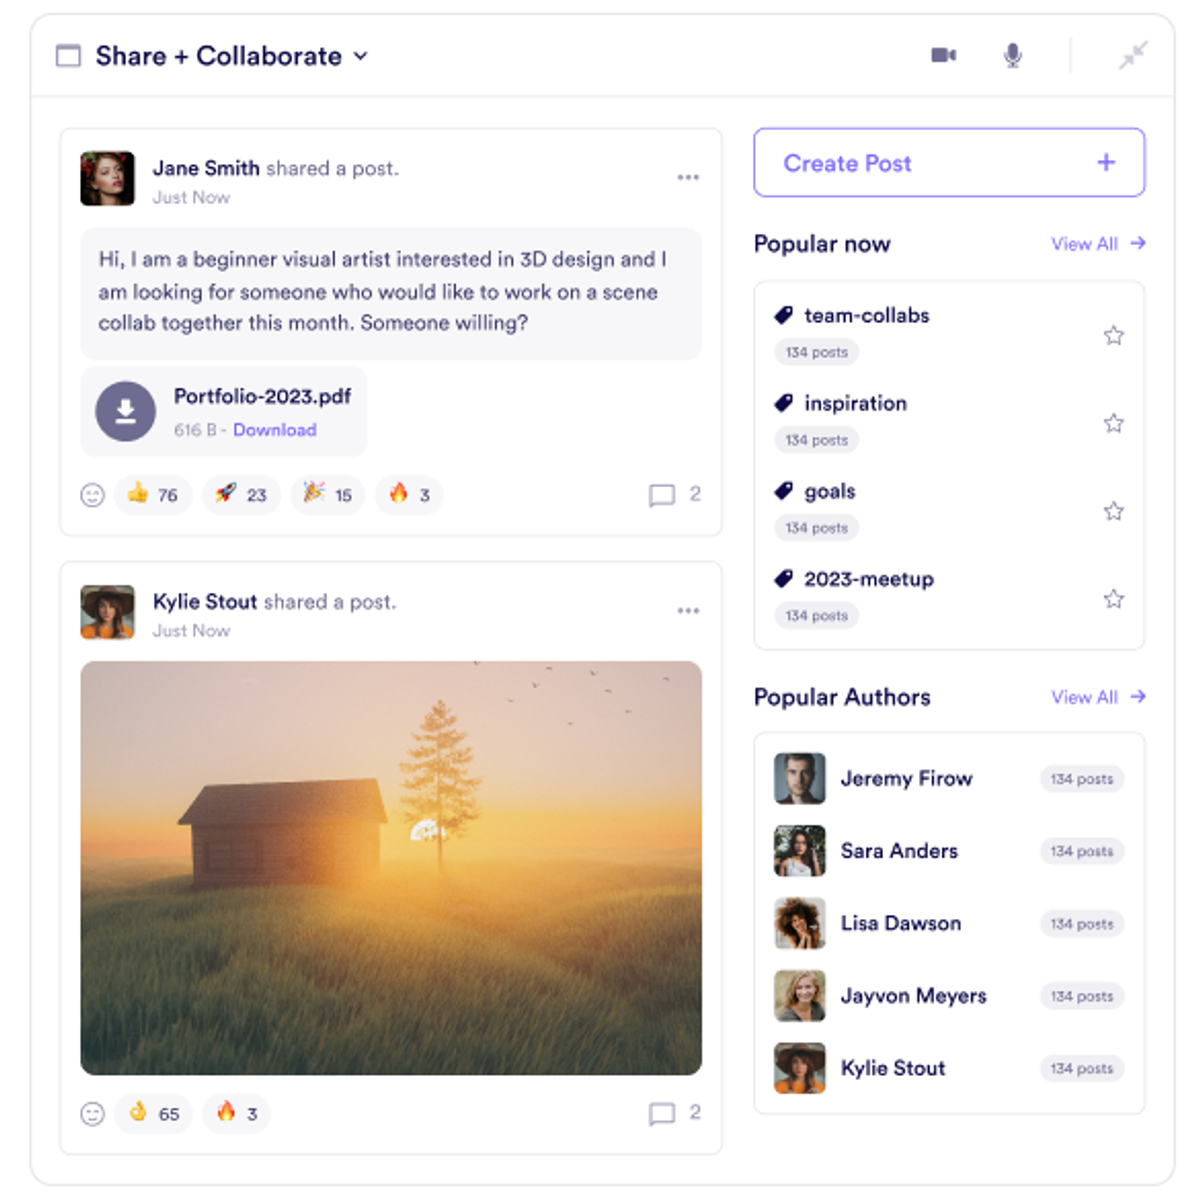Toggle star on 2023-meetup tag
This screenshot has width=1200, height=1198.
pyautogui.click(x=1113, y=599)
